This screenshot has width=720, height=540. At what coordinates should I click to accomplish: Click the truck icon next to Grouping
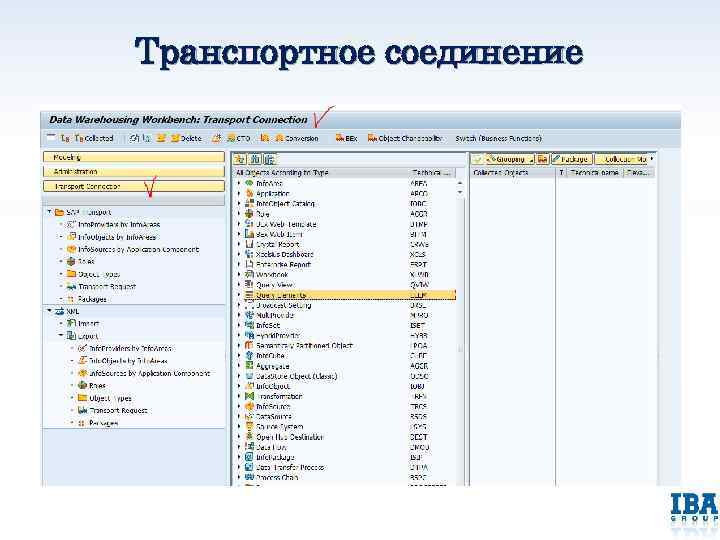click(x=543, y=159)
